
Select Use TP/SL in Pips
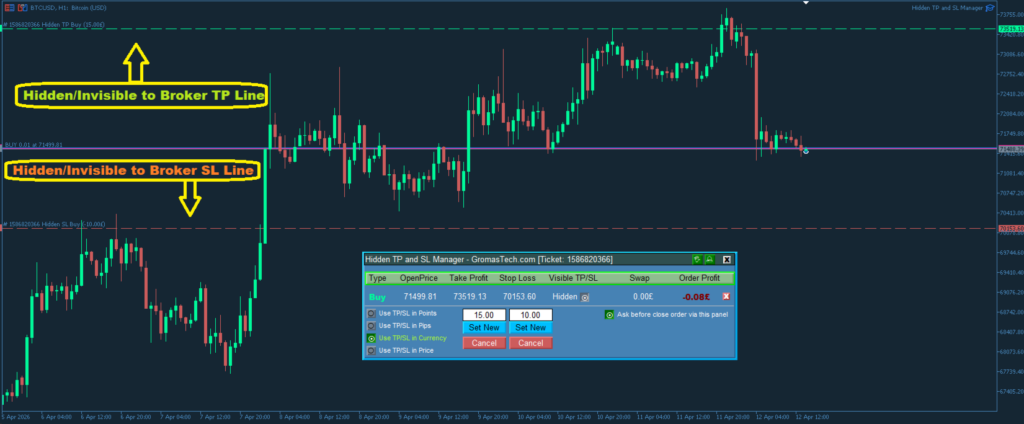(371, 325)
